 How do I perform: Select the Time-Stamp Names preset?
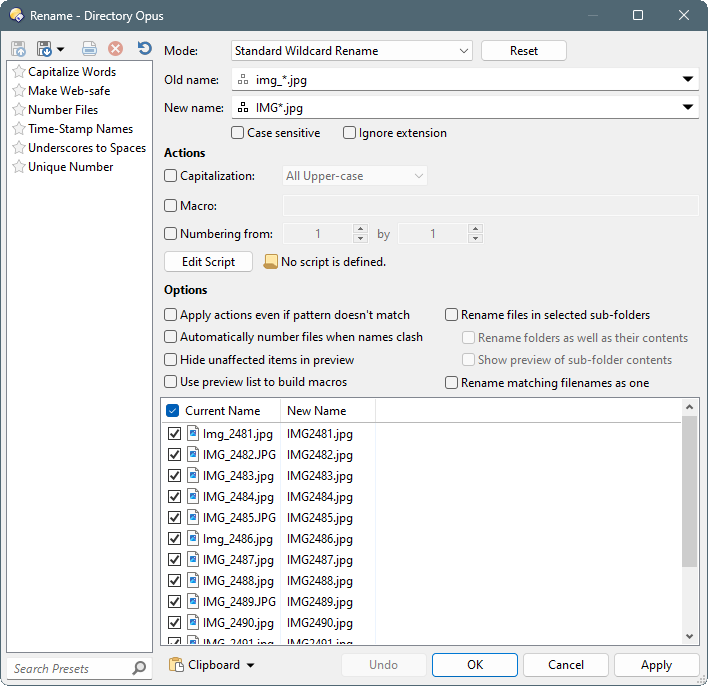click(x=80, y=129)
